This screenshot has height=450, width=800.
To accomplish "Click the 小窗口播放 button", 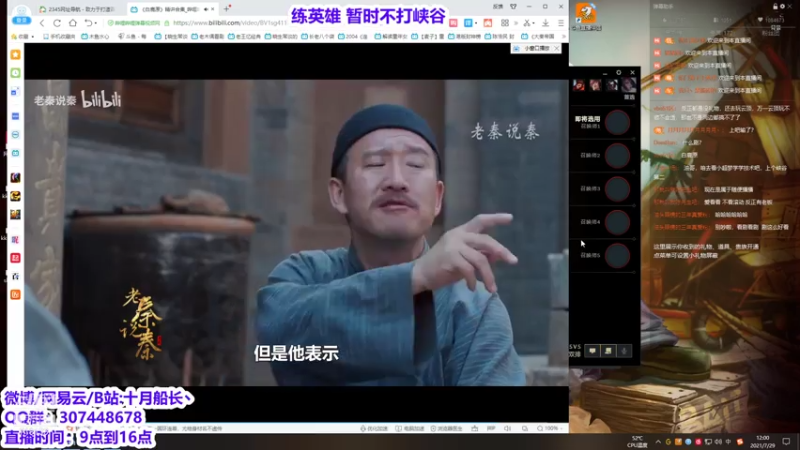I will pyautogui.click(x=533, y=48).
